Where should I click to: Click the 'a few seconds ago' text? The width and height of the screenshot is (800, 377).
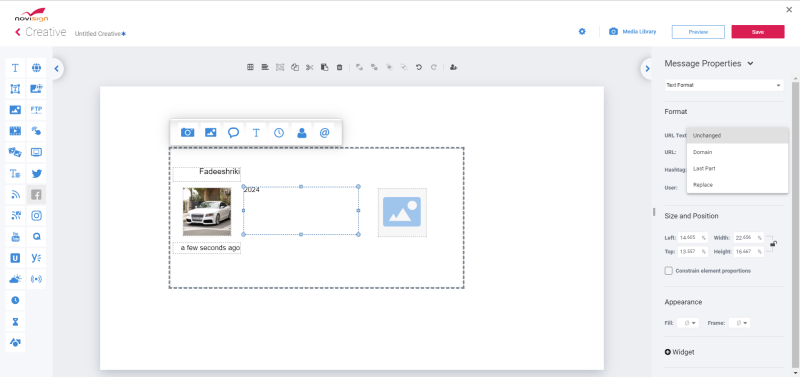pos(210,248)
